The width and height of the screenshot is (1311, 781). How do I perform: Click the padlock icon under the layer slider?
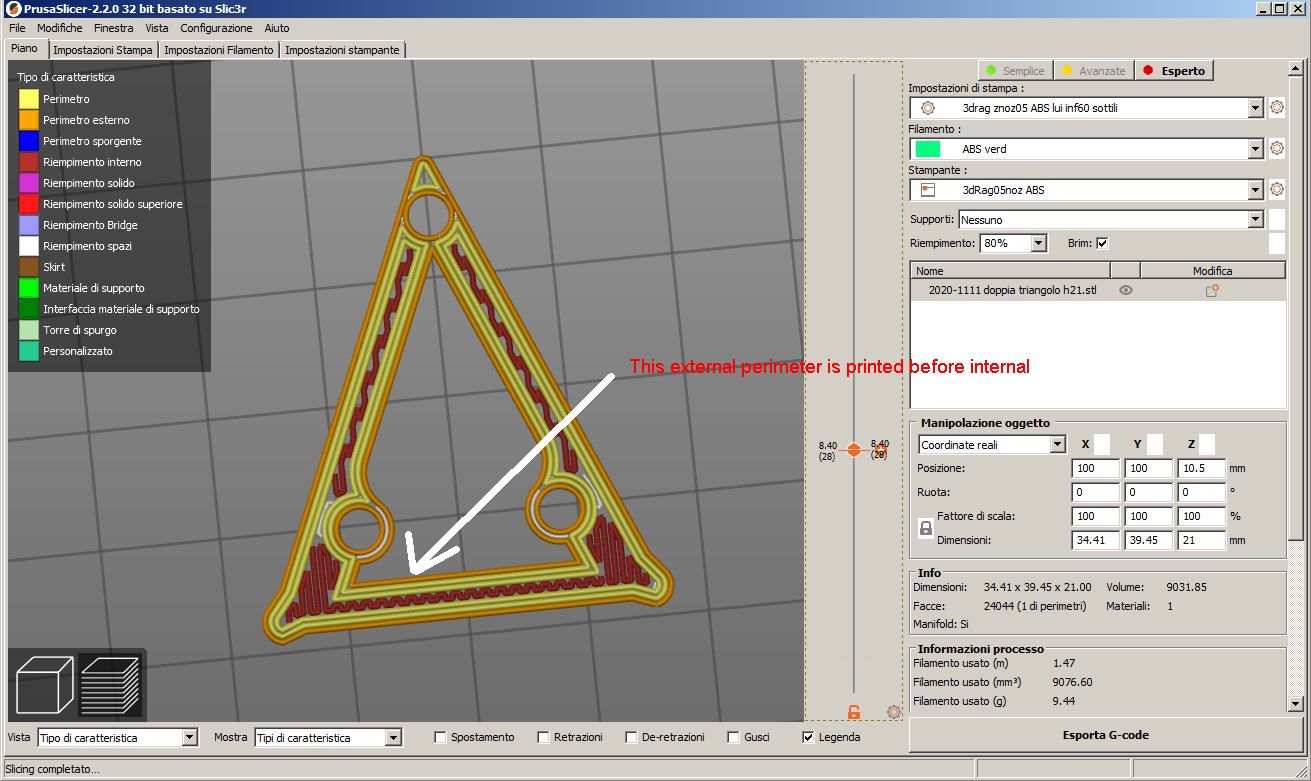(x=853, y=712)
